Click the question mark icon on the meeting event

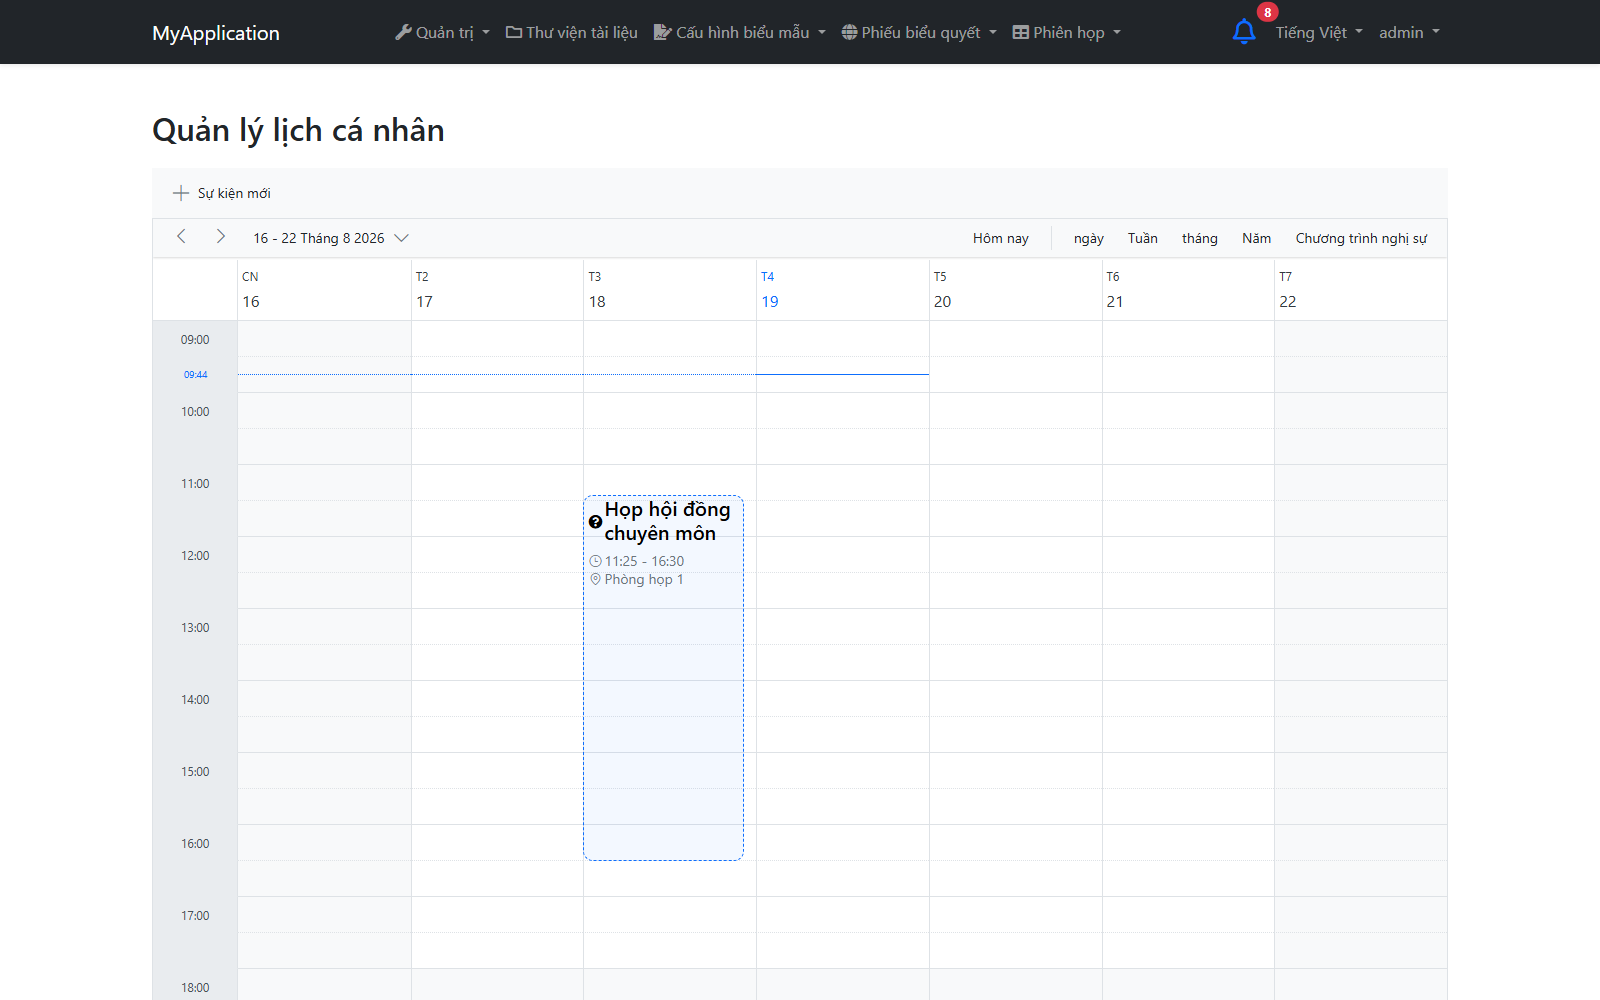(595, 522)
